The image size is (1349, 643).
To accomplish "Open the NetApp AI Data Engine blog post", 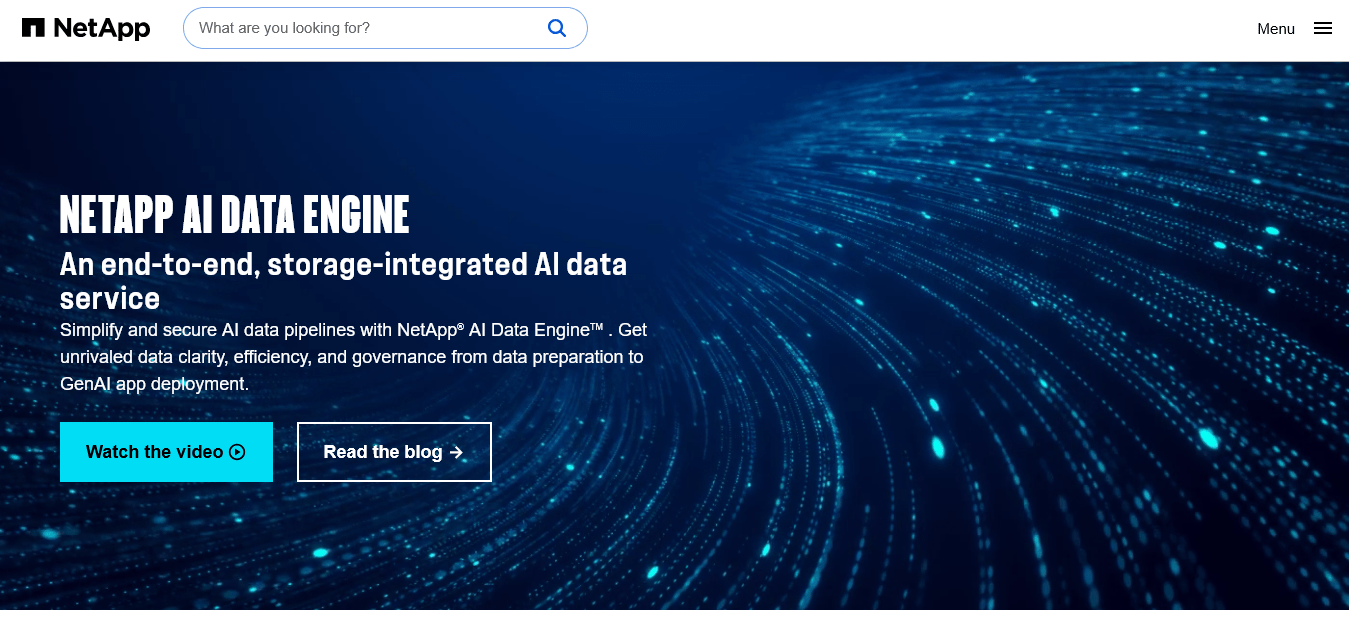I will click(394, 452).
